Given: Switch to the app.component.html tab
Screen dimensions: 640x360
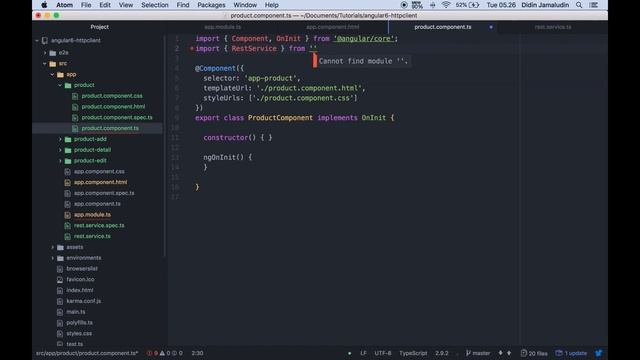Looking at the screenshot, I should 333,27.
